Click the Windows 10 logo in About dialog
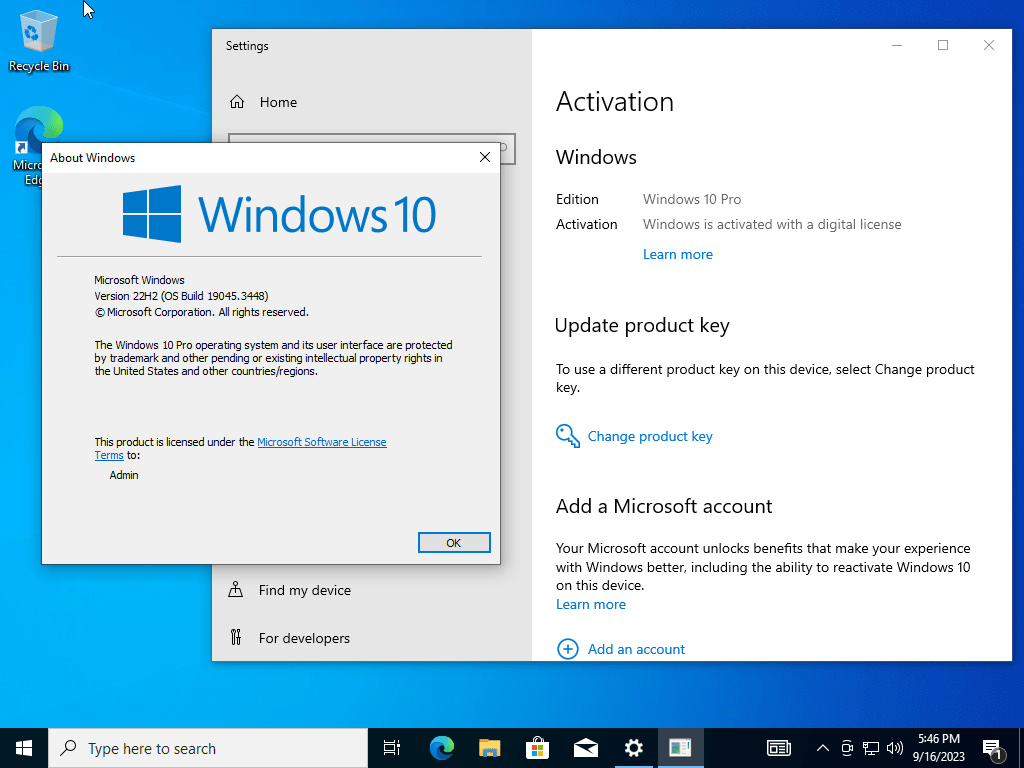 (279, 214)
